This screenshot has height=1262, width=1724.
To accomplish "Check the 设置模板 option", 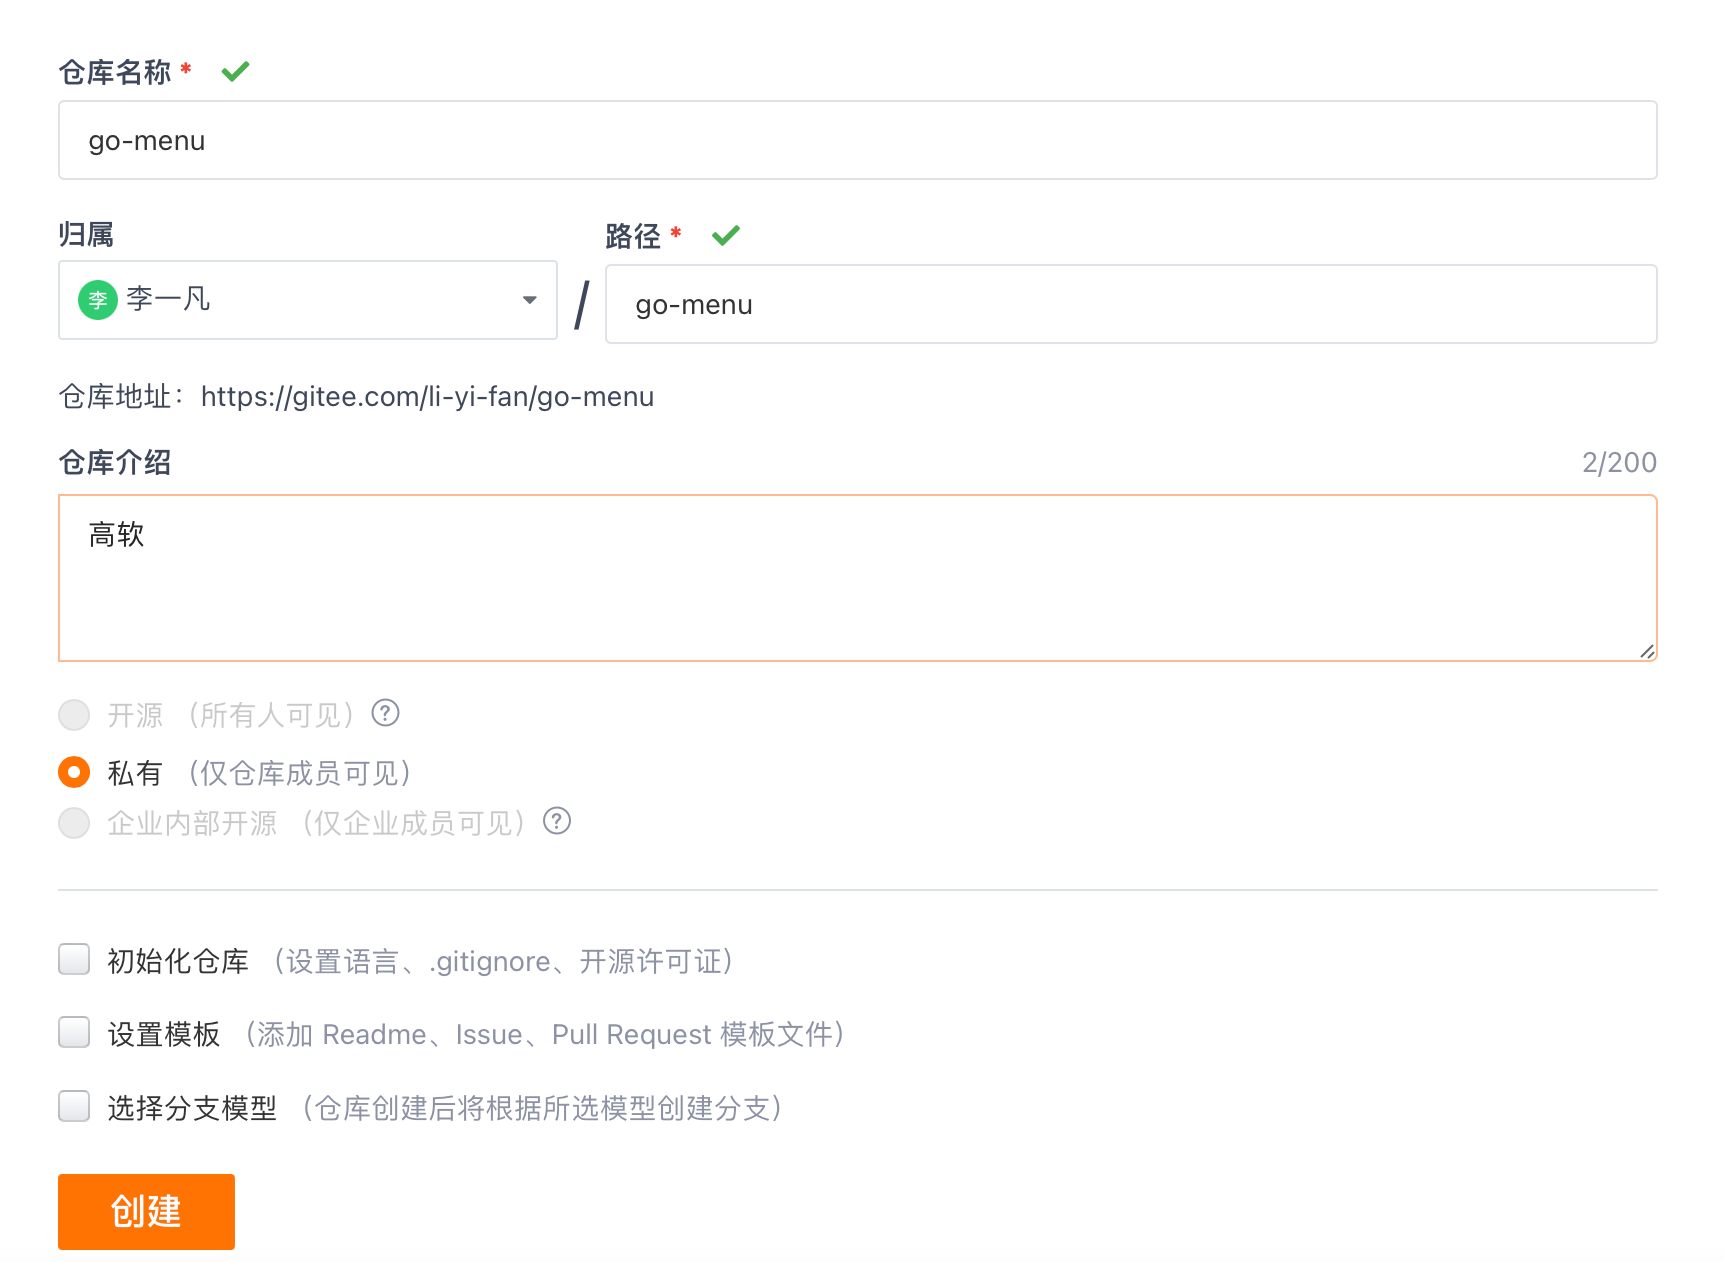I will (x=74, y=1032).
